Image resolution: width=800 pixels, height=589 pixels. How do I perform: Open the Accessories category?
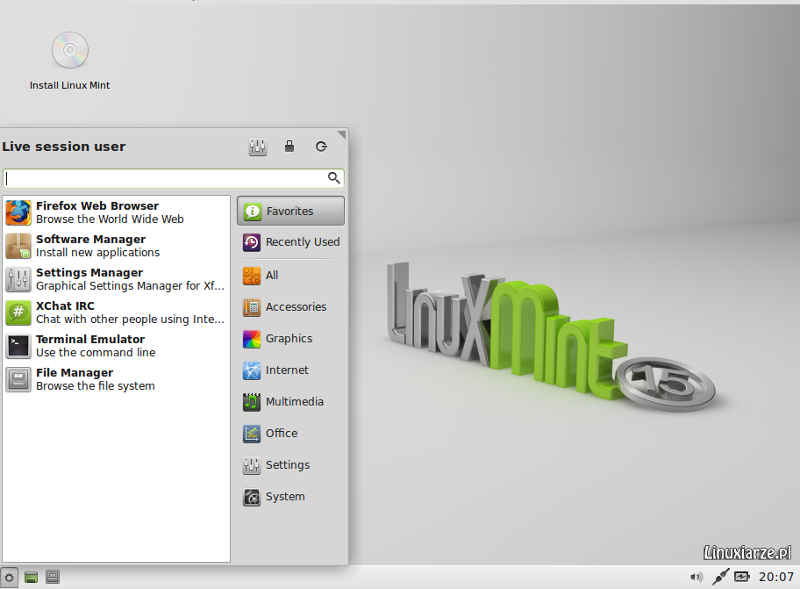click(291, 307)
